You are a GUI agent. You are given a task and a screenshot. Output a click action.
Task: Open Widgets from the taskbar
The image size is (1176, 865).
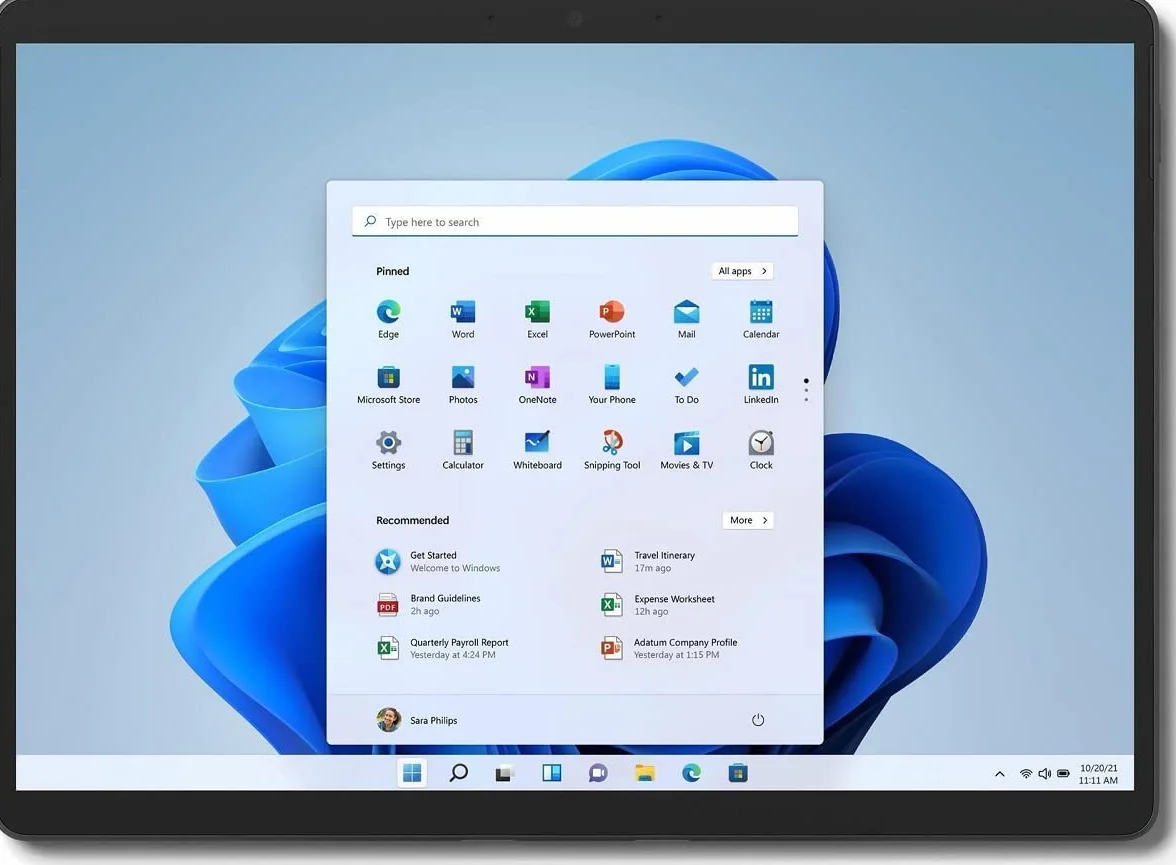pyautogui.click(x=551, y=773)
